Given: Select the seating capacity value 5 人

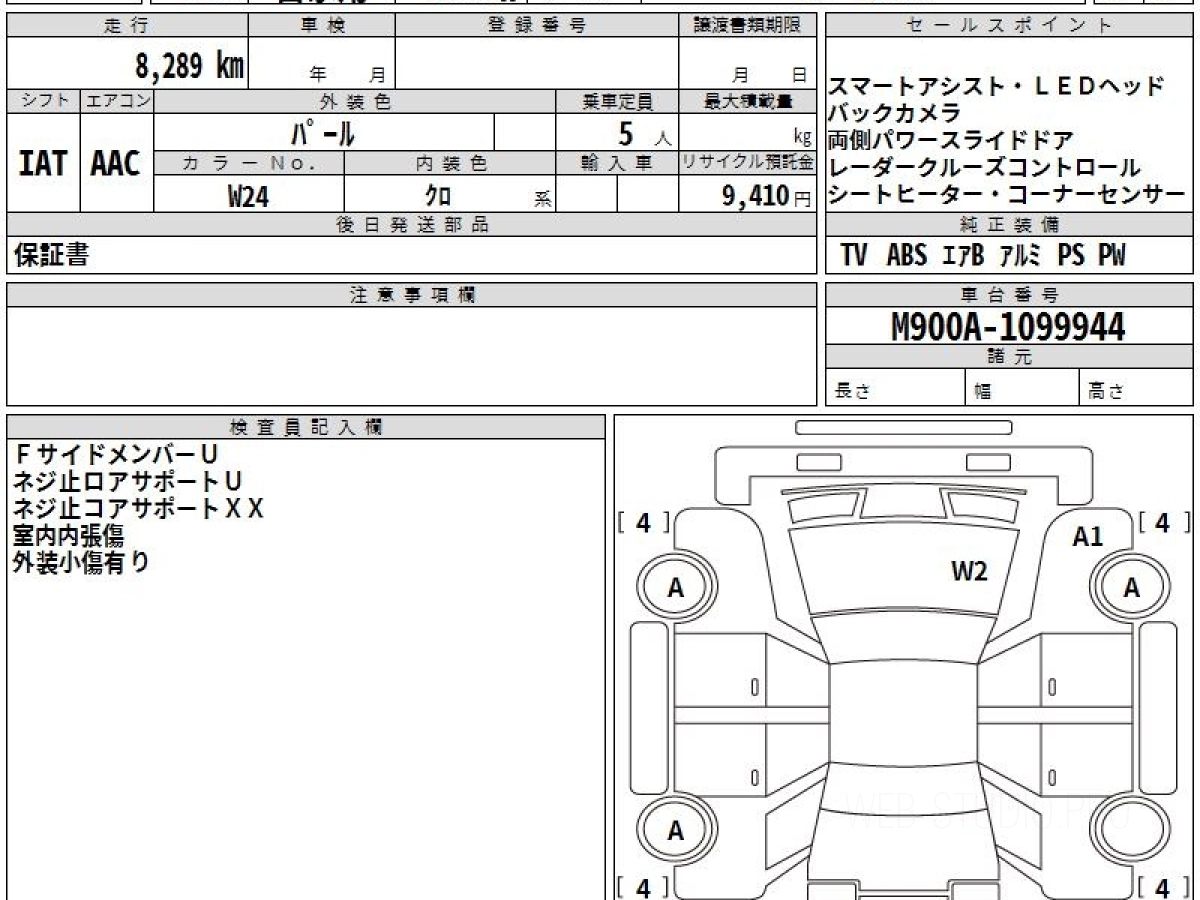Looking at the screenshot, I should [643, 132].
